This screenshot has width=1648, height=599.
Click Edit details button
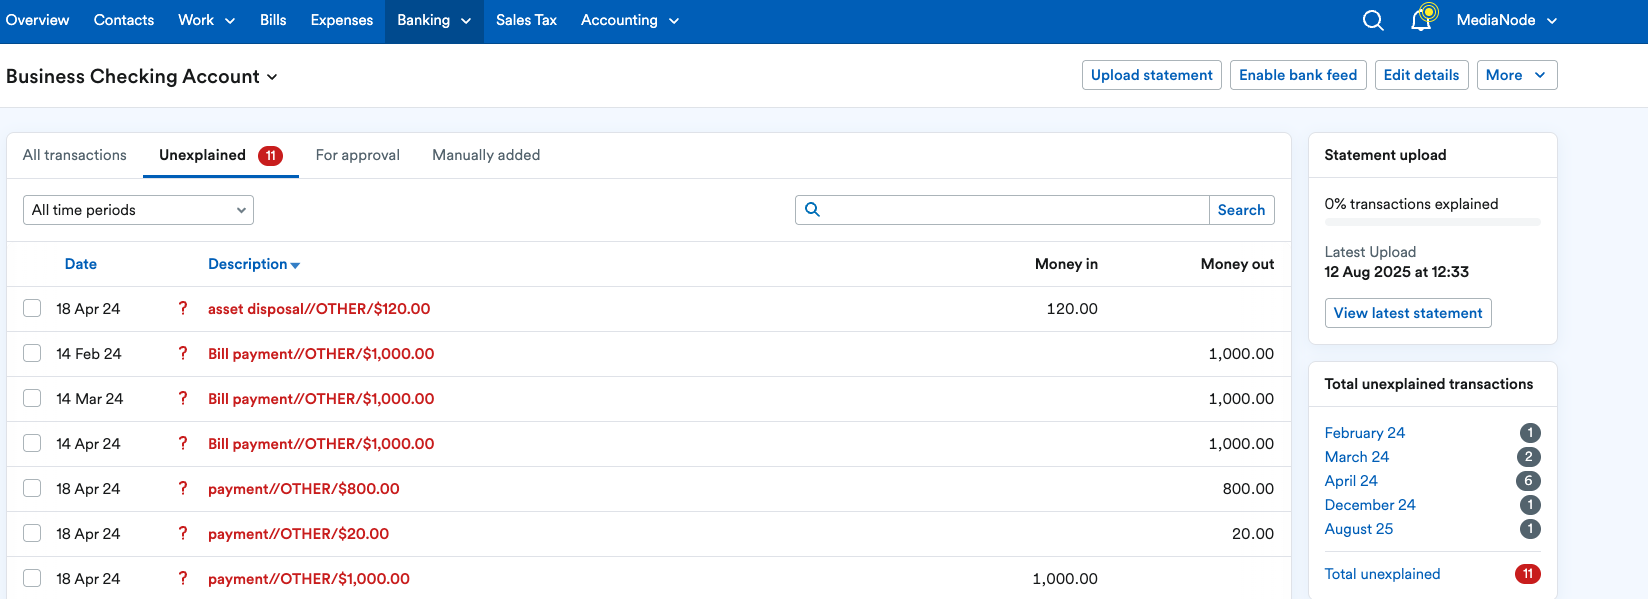pos(1421,75)
